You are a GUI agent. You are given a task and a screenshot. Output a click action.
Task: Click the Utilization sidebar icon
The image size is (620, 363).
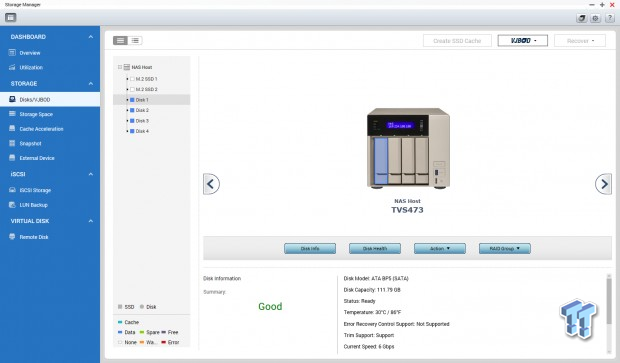[x=12, y=67]
